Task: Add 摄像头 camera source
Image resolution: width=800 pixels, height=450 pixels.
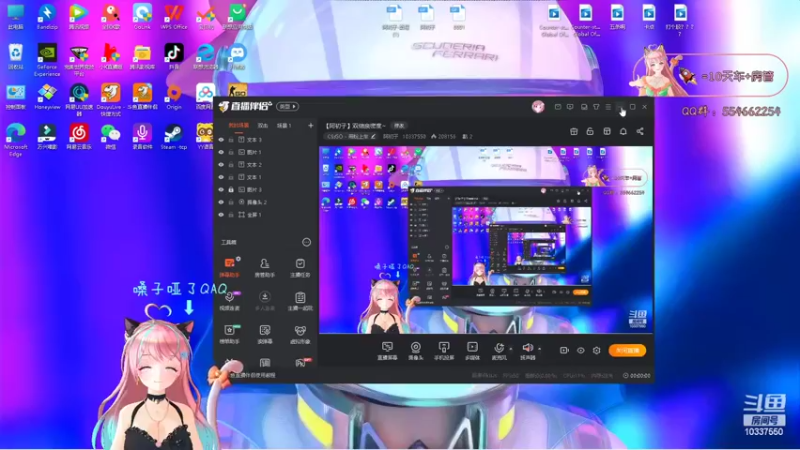Action: click(x=416, y=351)
